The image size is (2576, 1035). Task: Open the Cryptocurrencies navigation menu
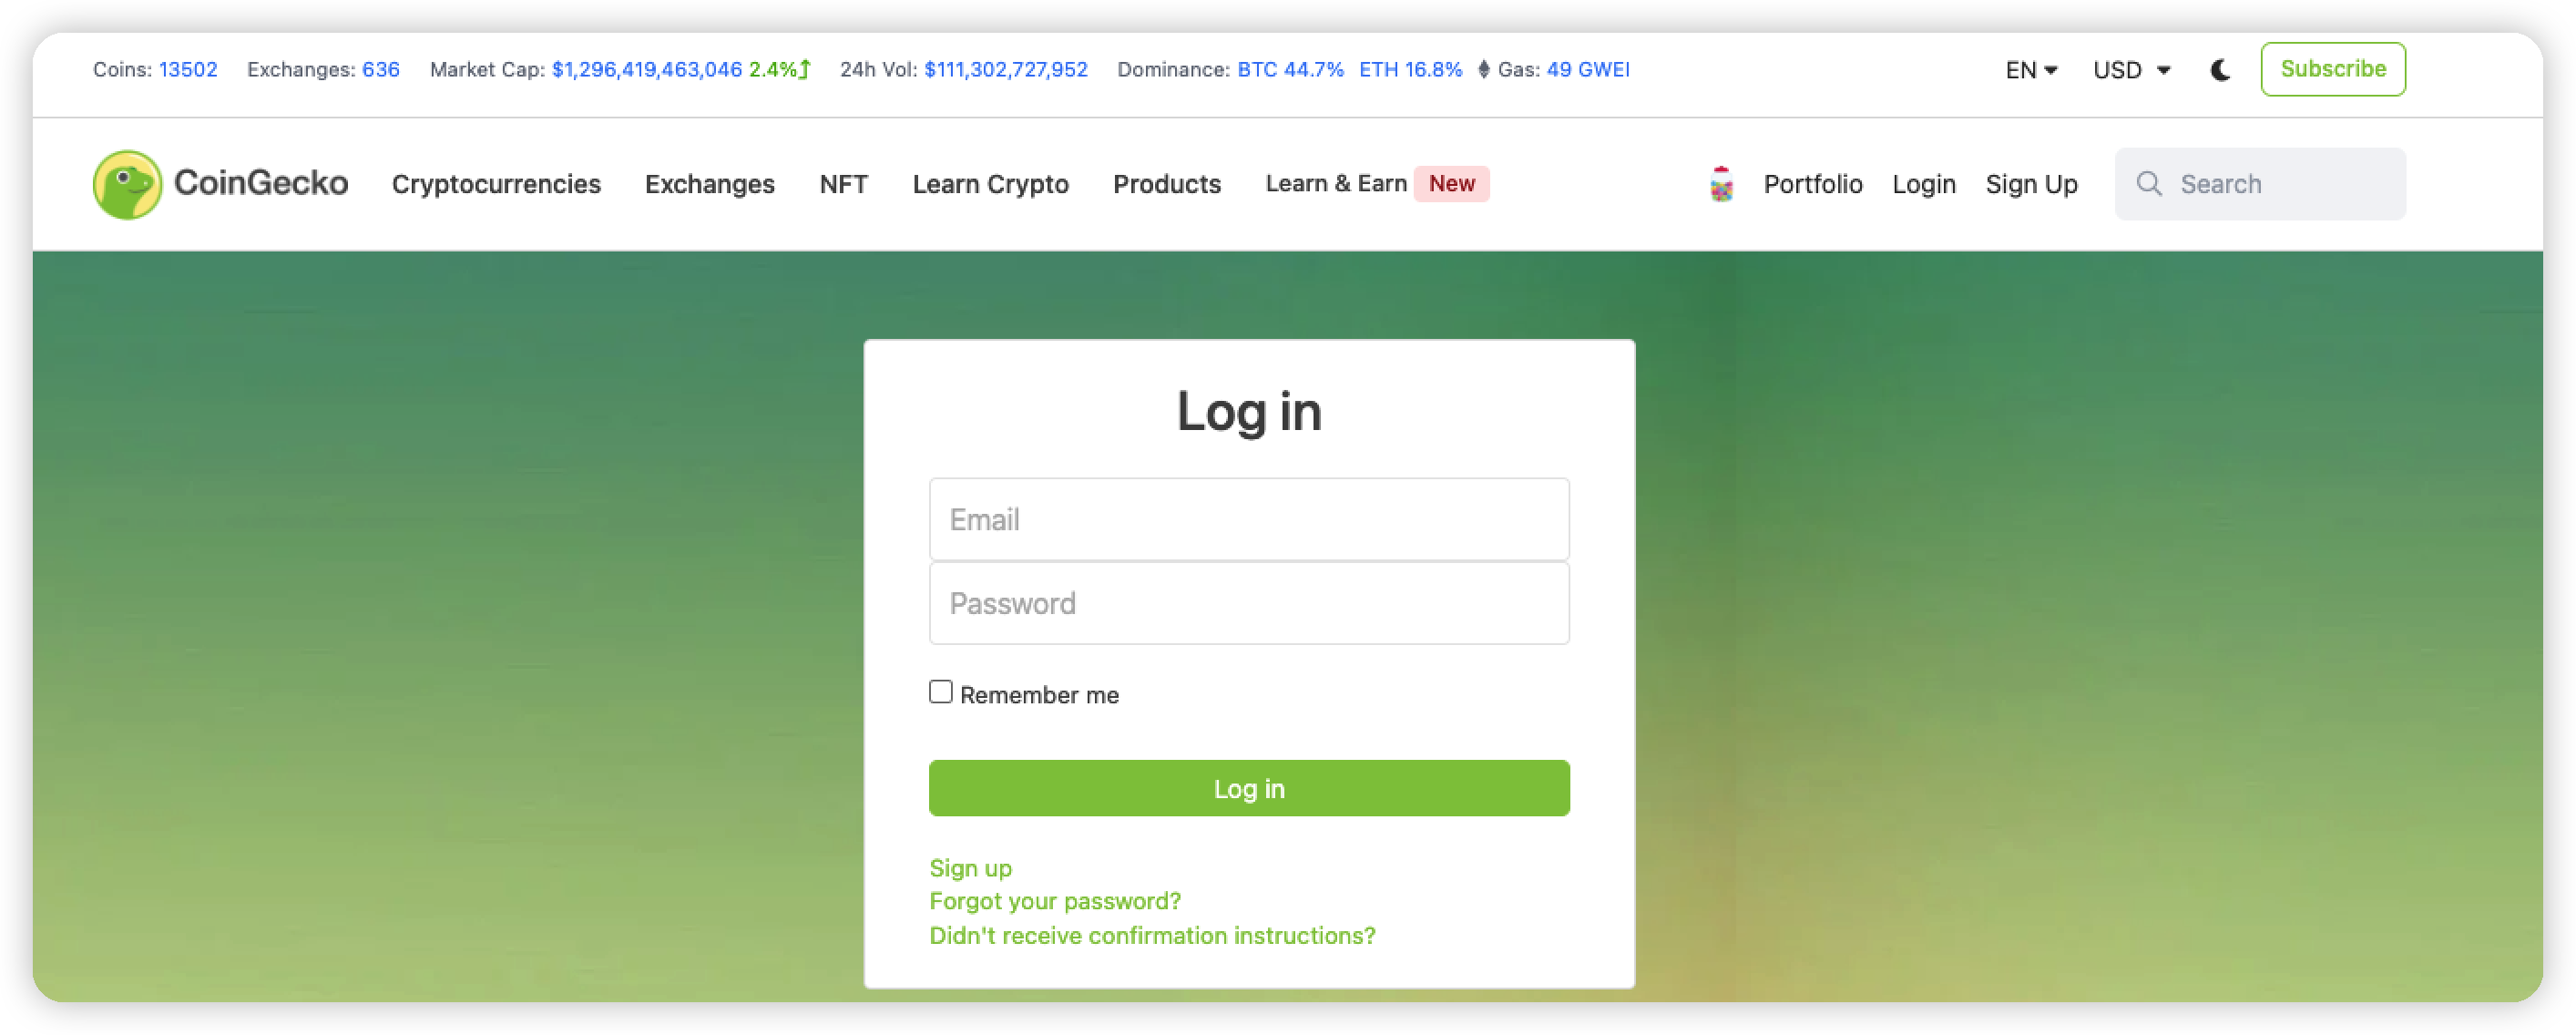point(496,182)
